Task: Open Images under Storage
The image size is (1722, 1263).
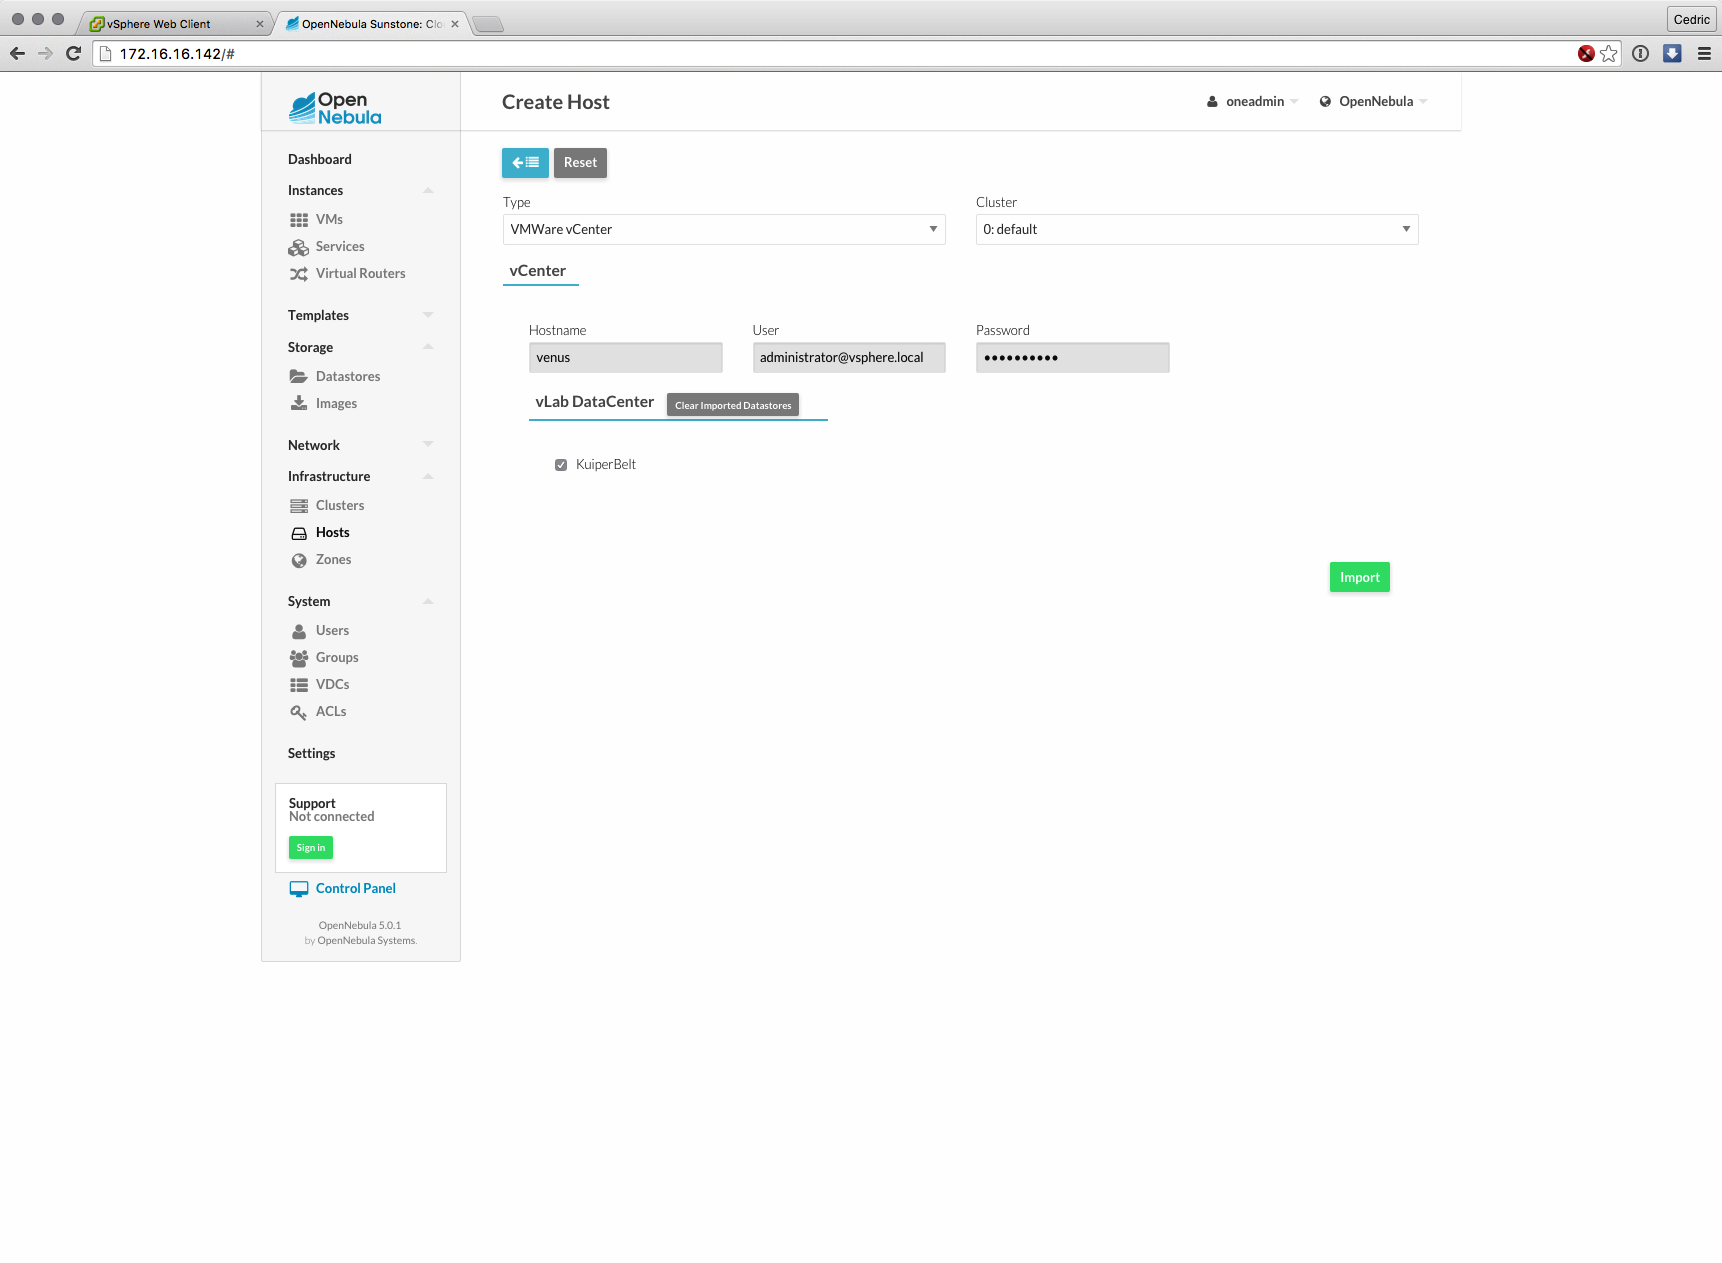Action: 336,403
